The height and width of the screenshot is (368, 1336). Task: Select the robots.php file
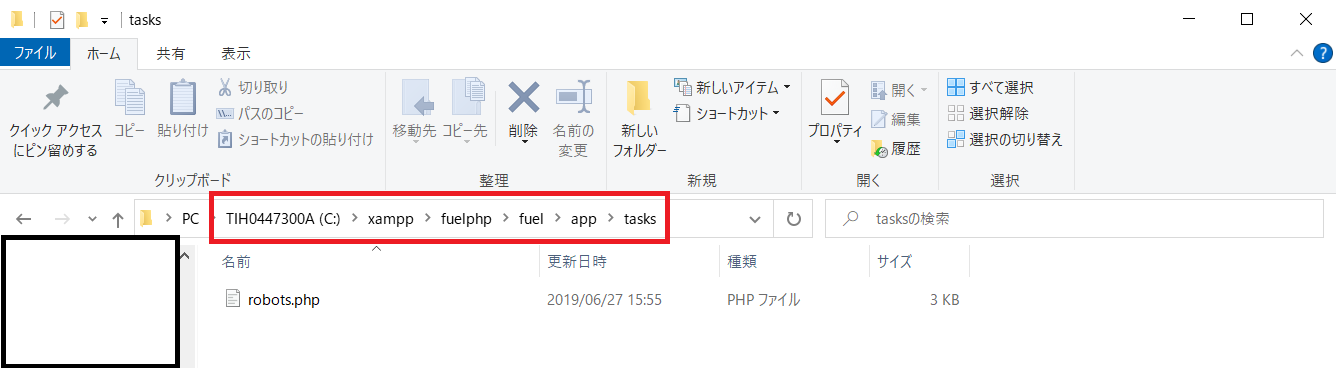pyautogui.click(x=284, y=299)
